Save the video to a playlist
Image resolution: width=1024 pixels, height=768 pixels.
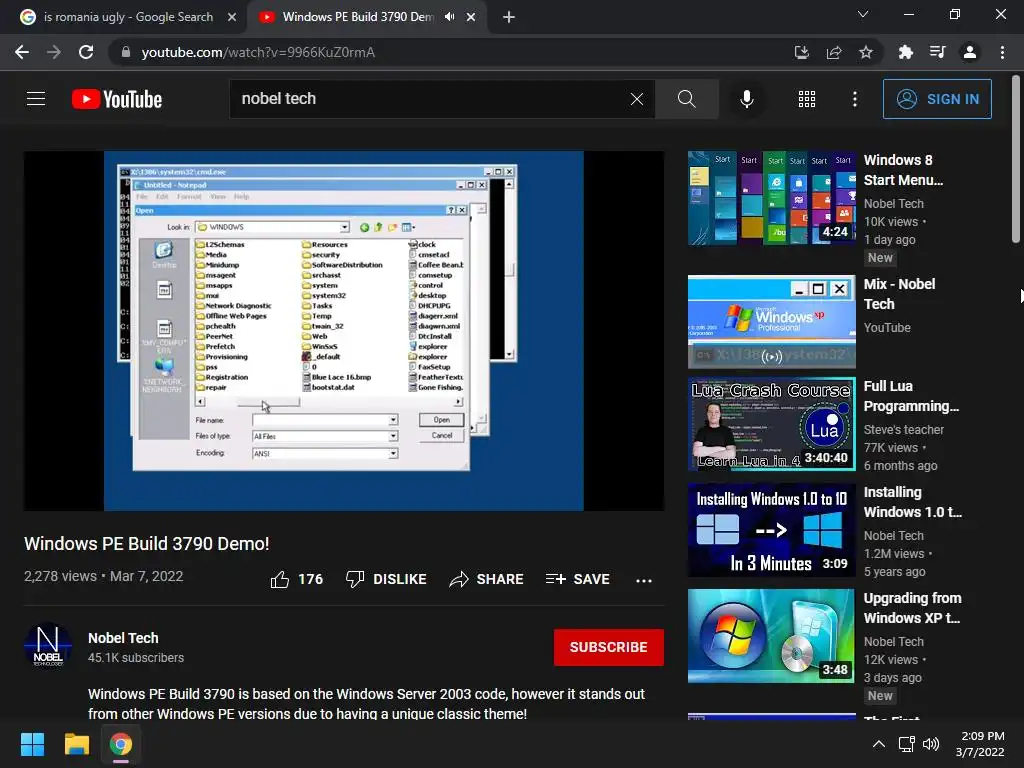tap(578, 579)
